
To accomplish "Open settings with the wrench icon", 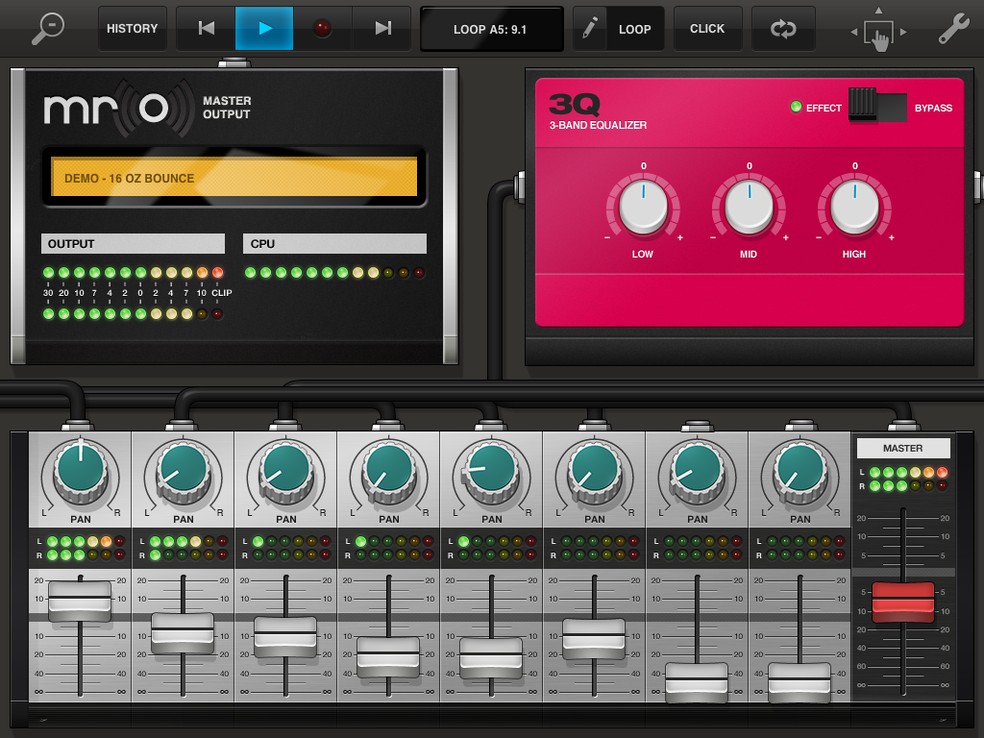I will (x=952, y=29).
